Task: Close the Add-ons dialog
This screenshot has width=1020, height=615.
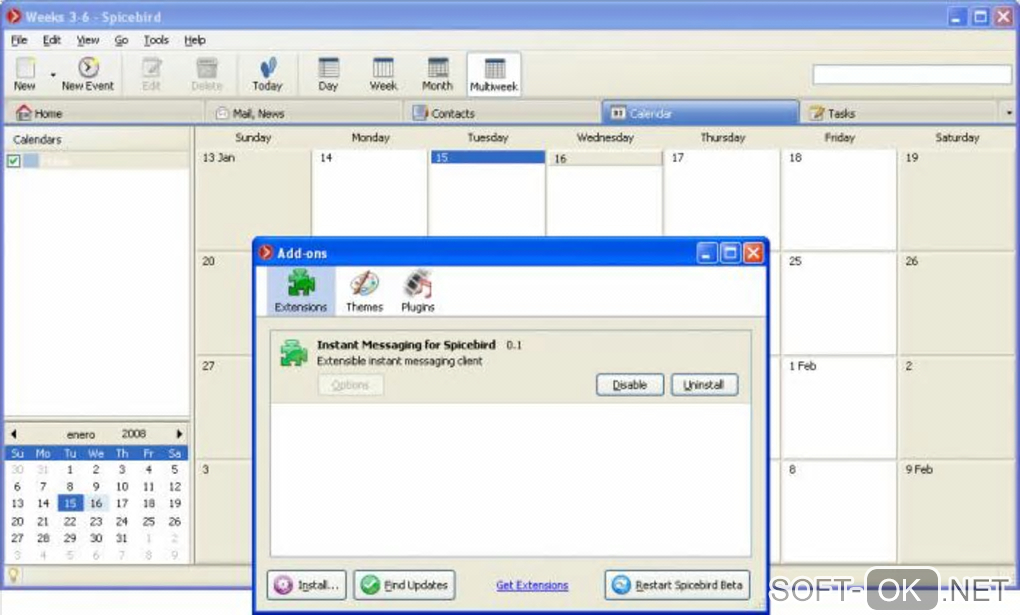Action: tap(753, 253)
